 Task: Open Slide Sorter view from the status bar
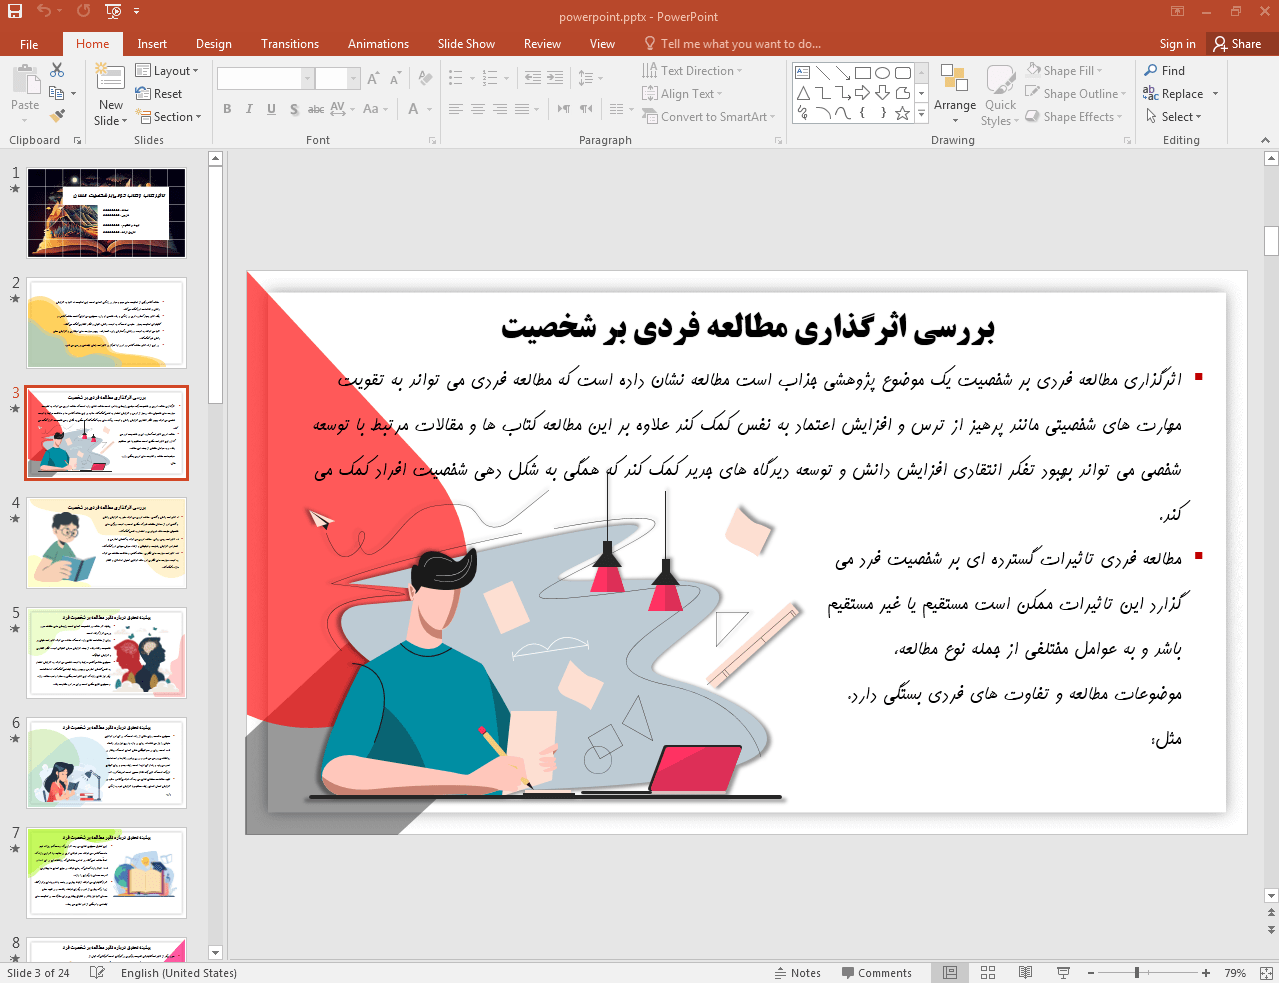[x=988, y=972]
